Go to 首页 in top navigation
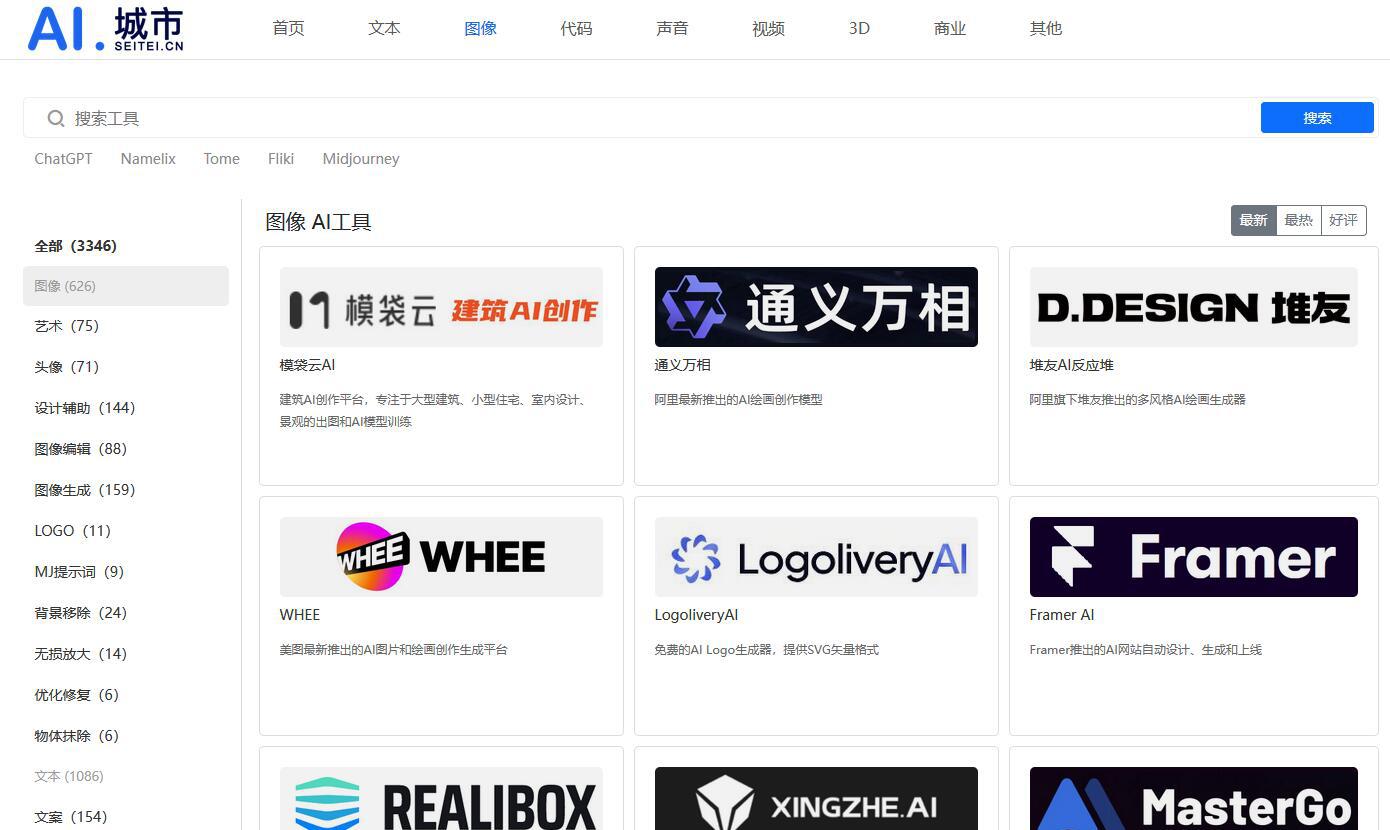 [288, 29]
